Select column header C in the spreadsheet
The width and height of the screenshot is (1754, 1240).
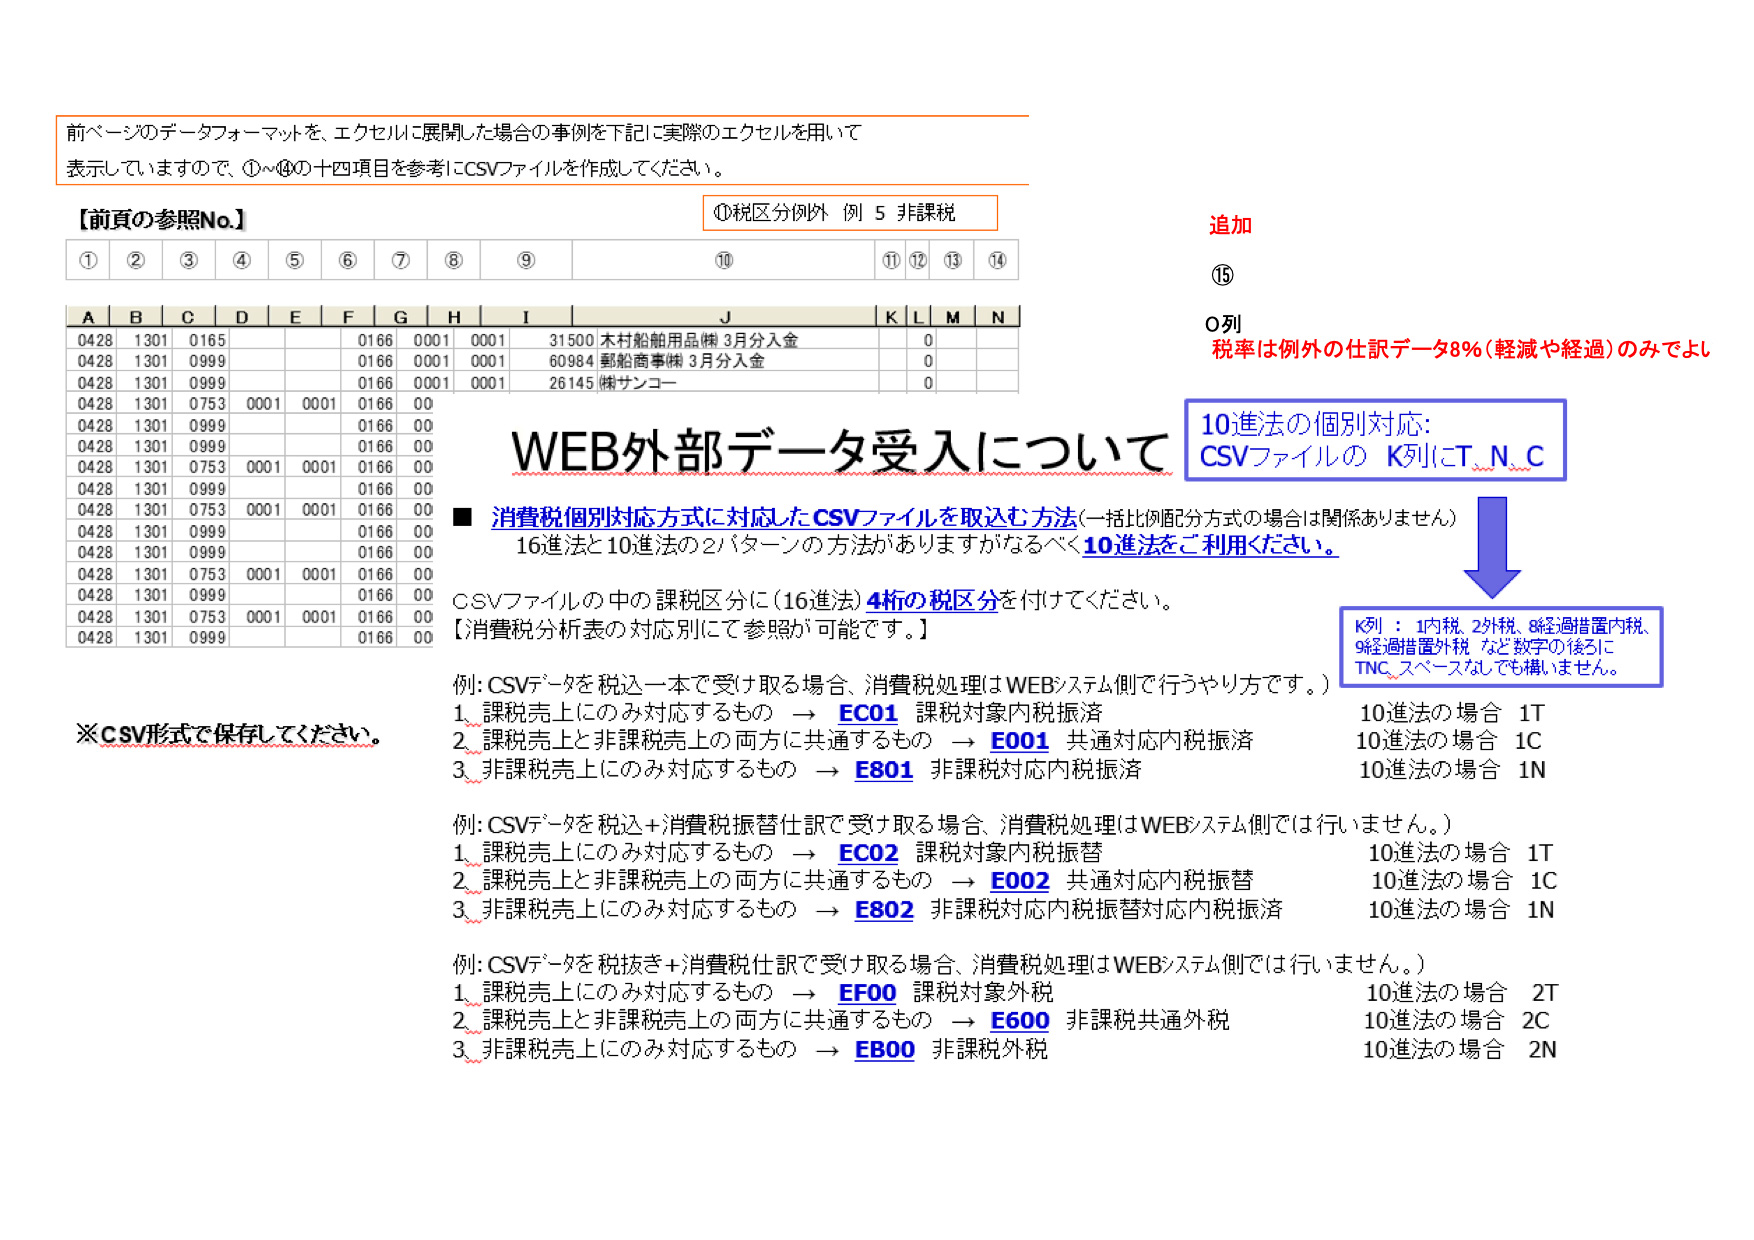point(188,317)
